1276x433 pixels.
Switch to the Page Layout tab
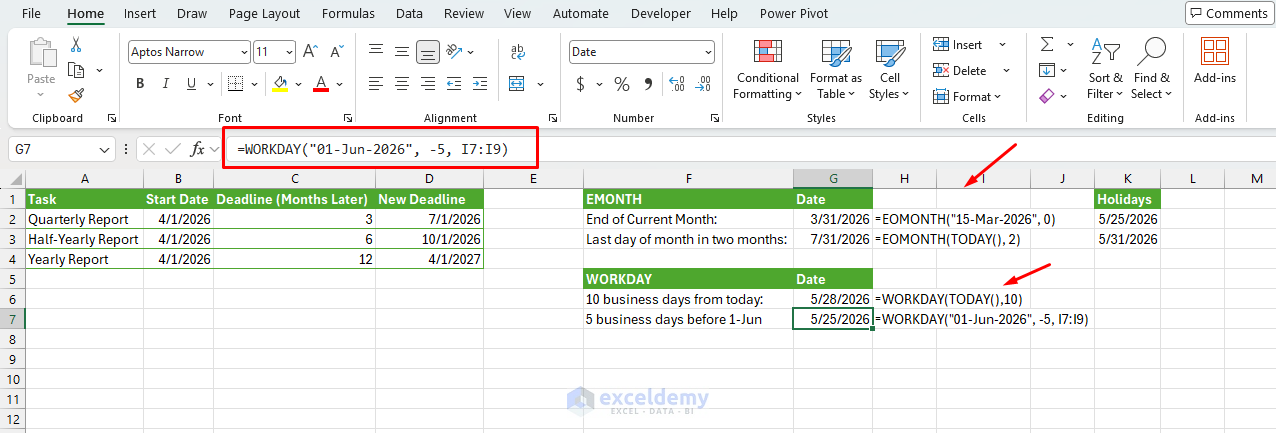[264, 13]
